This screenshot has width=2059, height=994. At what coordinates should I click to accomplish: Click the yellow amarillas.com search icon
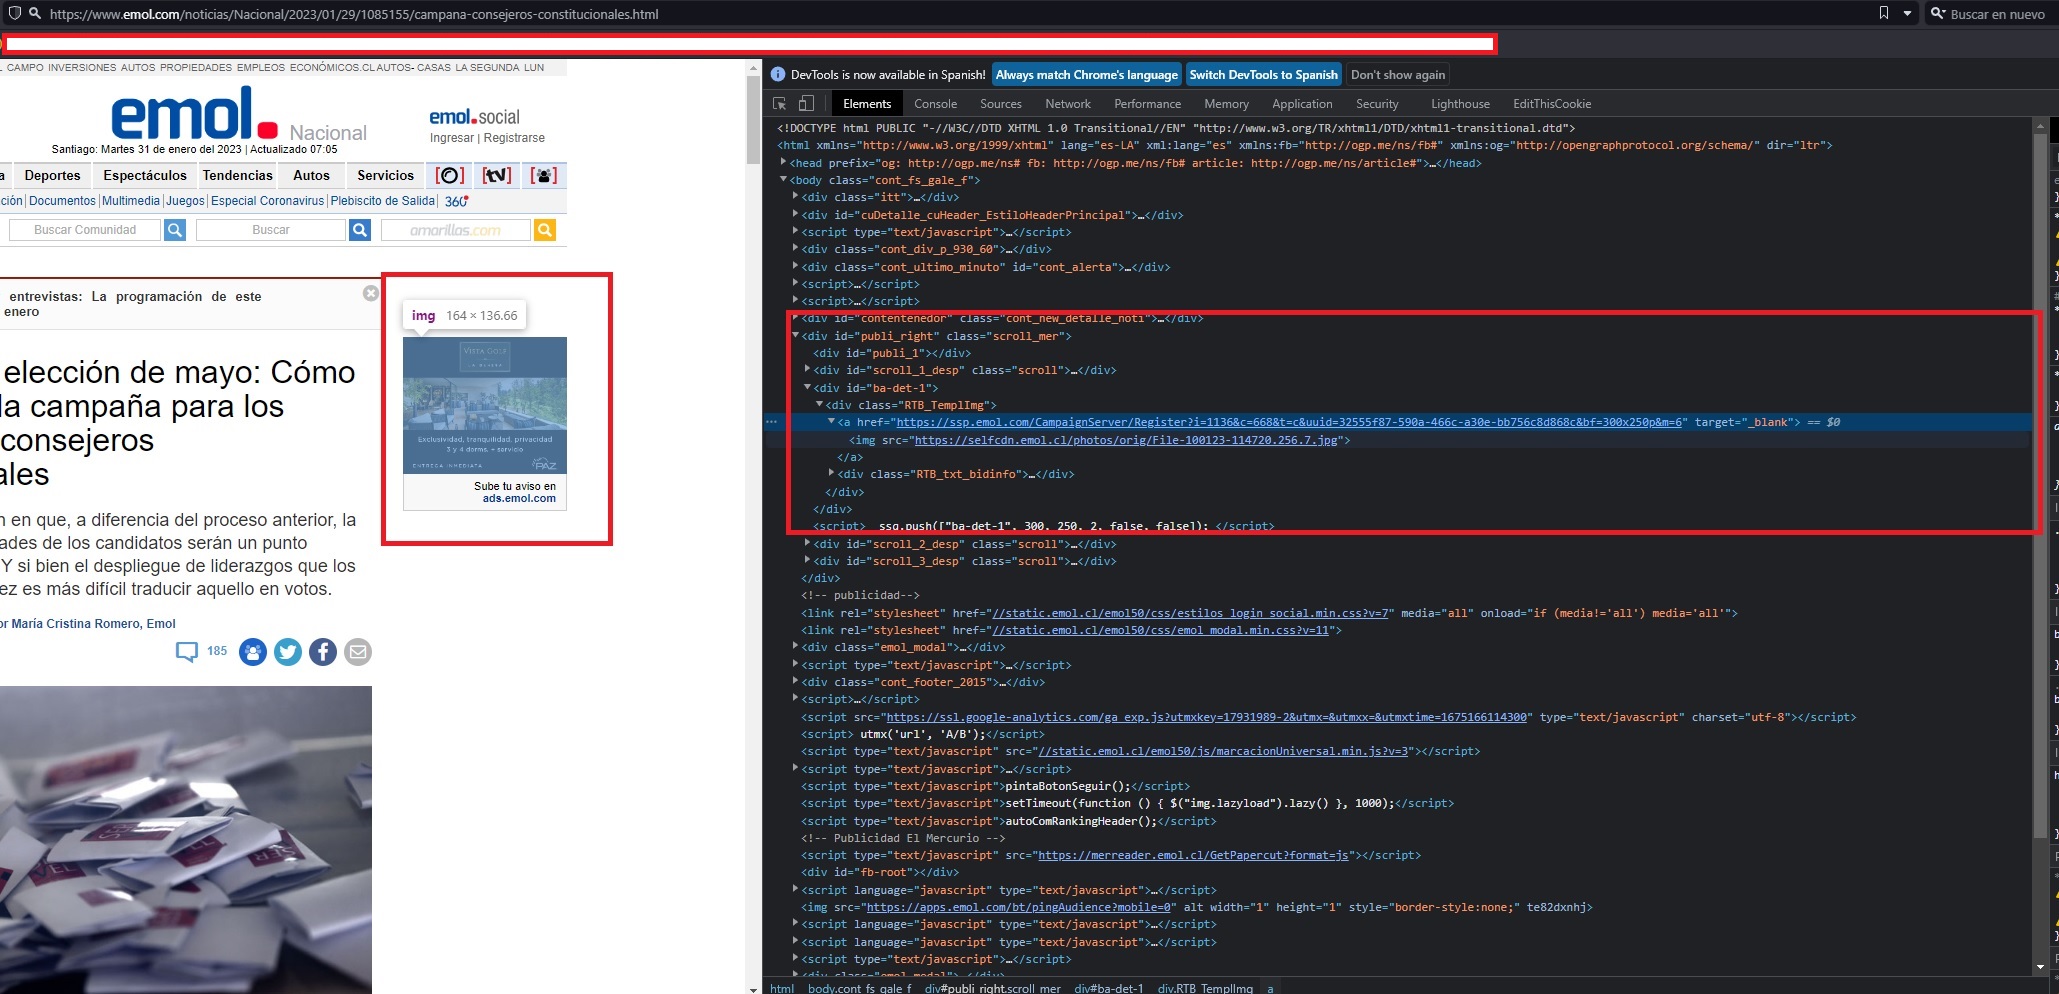coord(545,230)
